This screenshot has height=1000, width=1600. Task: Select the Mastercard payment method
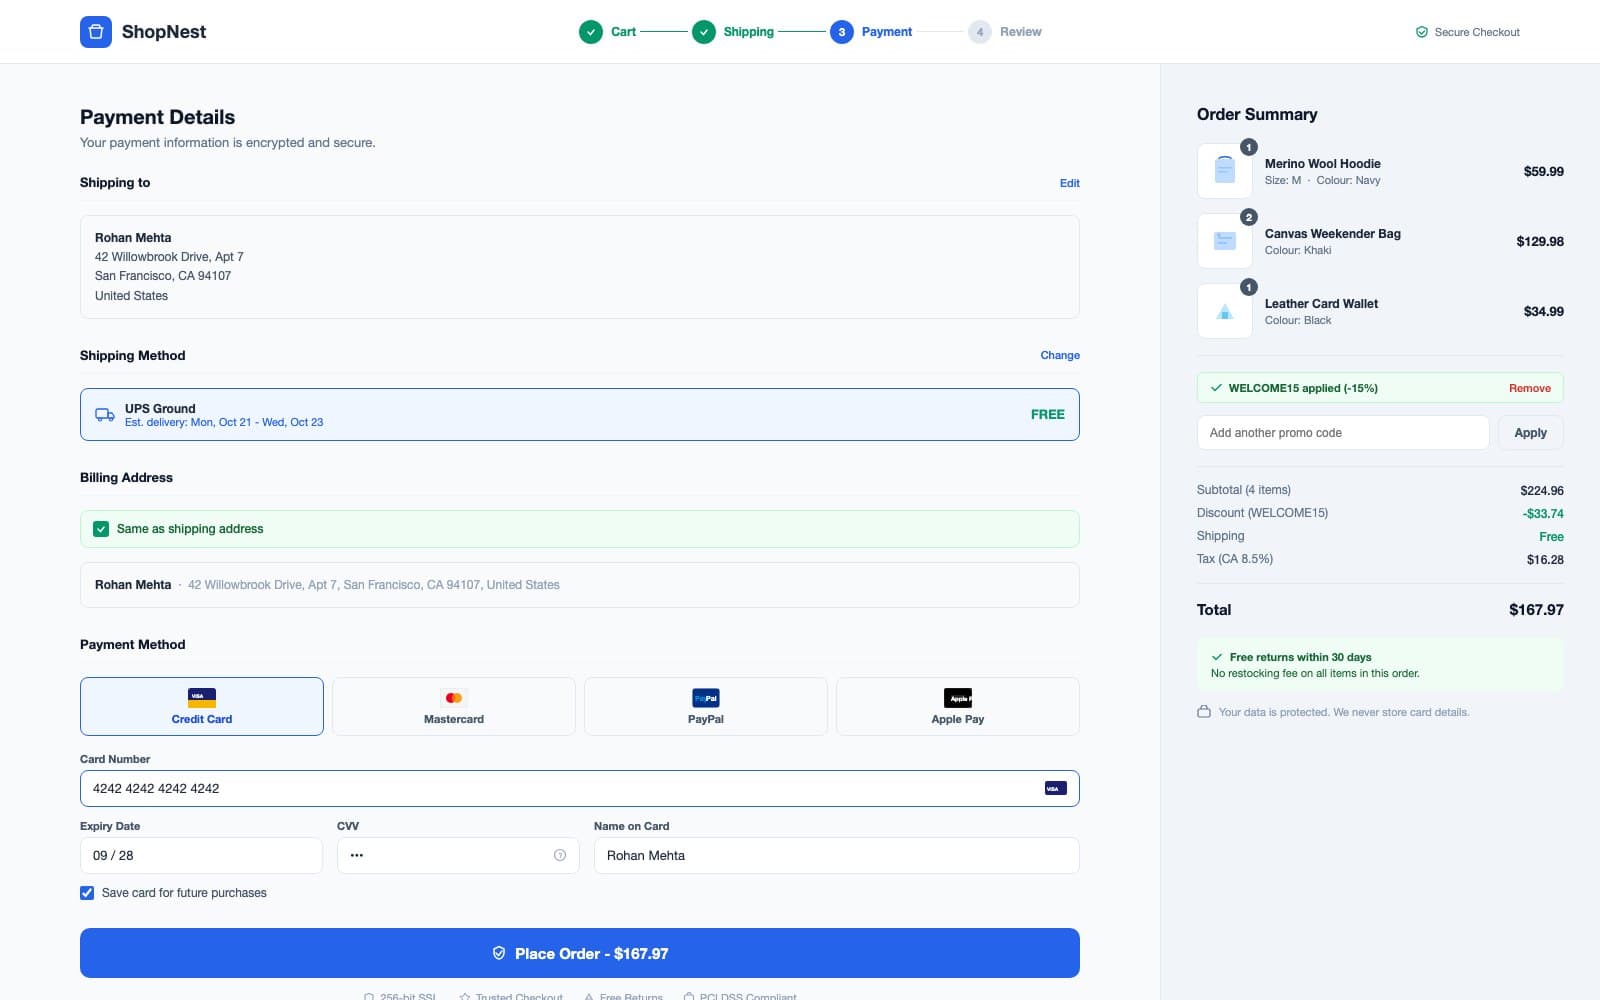click(x=454, y=706)
